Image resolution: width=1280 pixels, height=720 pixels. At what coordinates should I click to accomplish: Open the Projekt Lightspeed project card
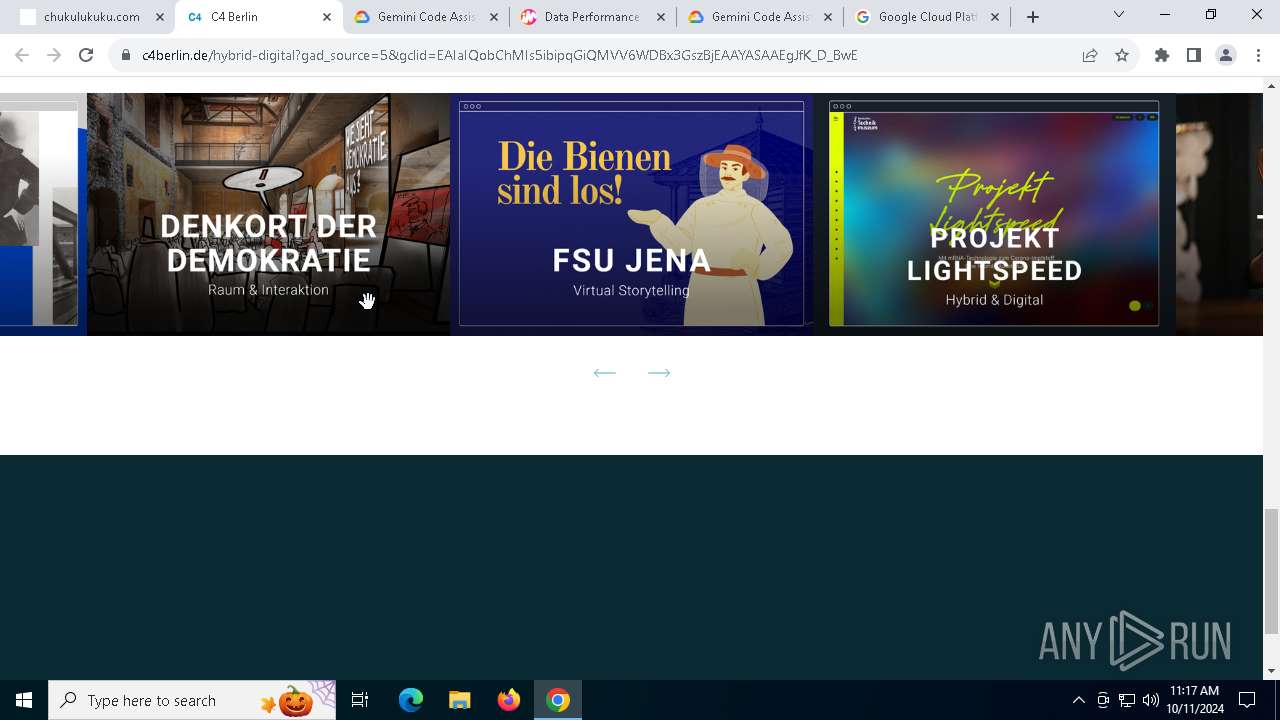(994, 214)
